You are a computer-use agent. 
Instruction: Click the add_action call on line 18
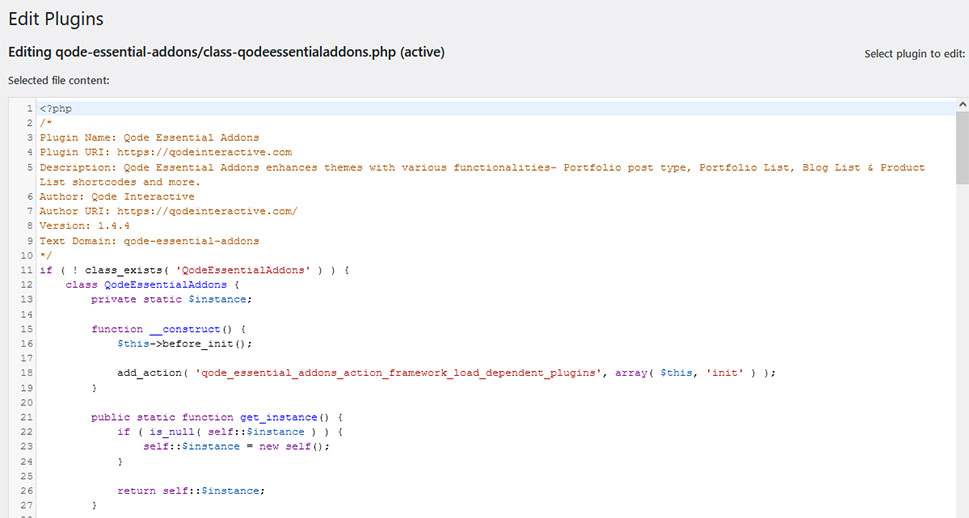(446, 373)
